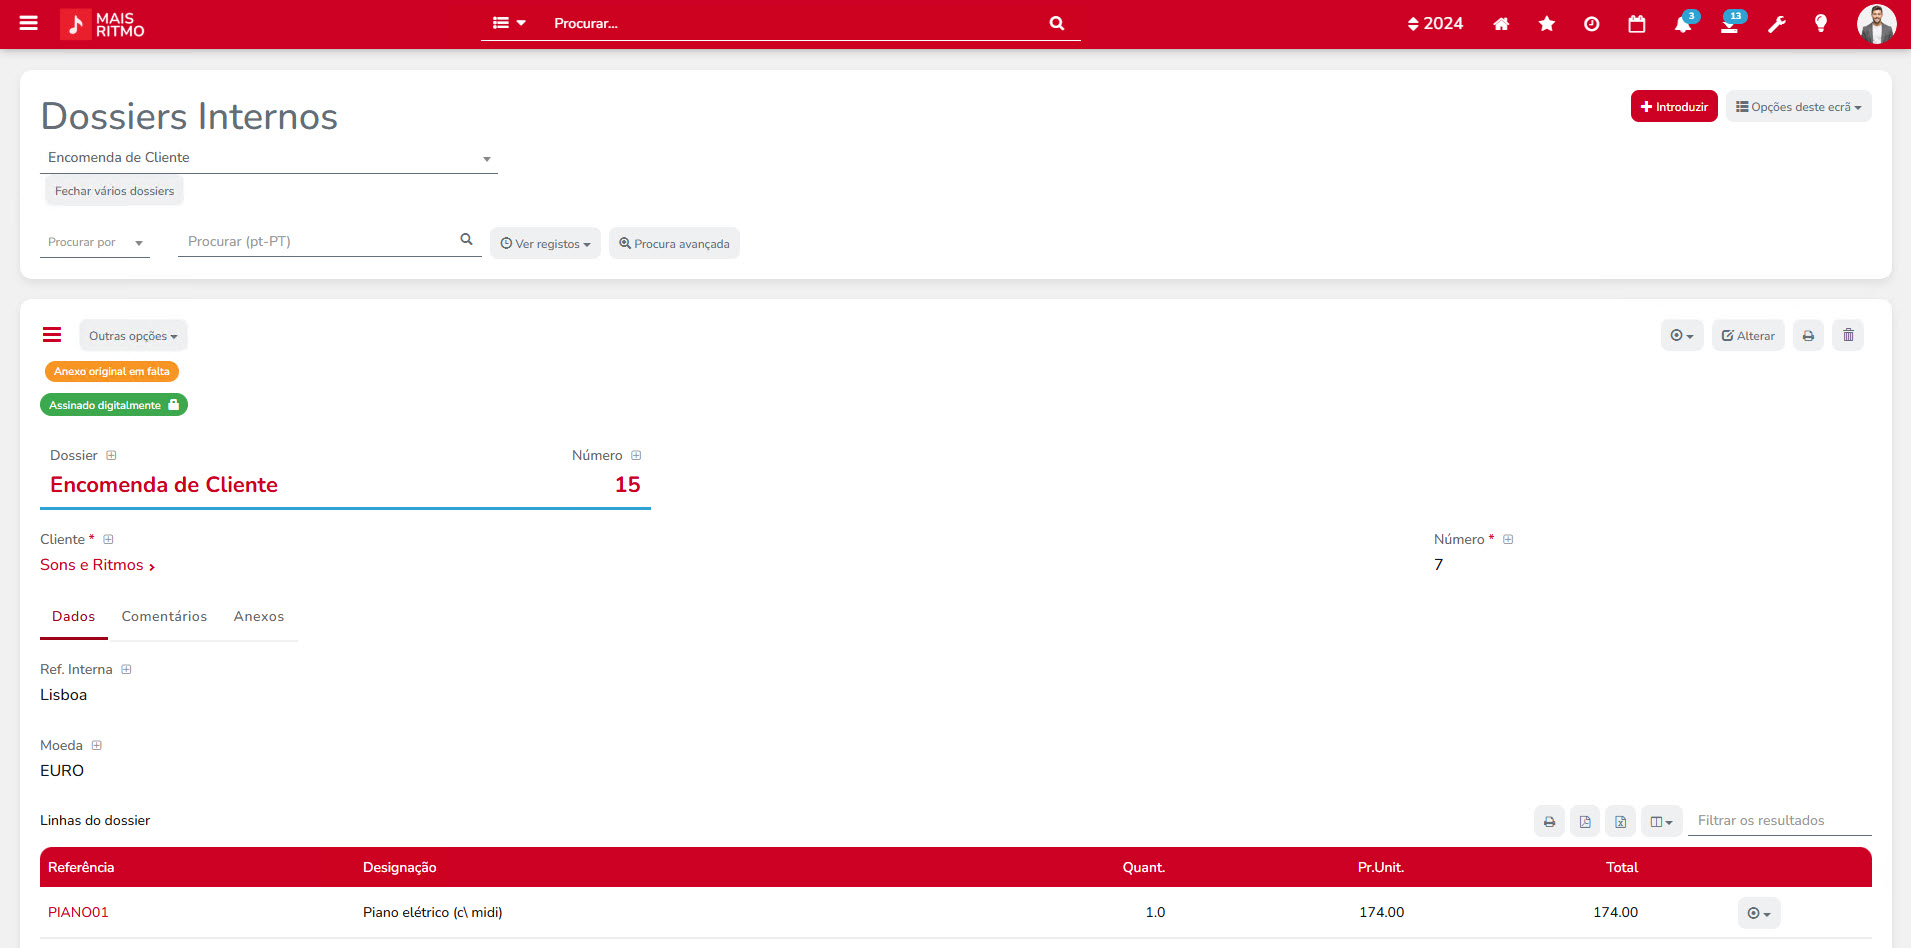This screenshot has height=948, width=1911.
Task: Expand the Moeda field plus icon
Action: tap(97, 746)
